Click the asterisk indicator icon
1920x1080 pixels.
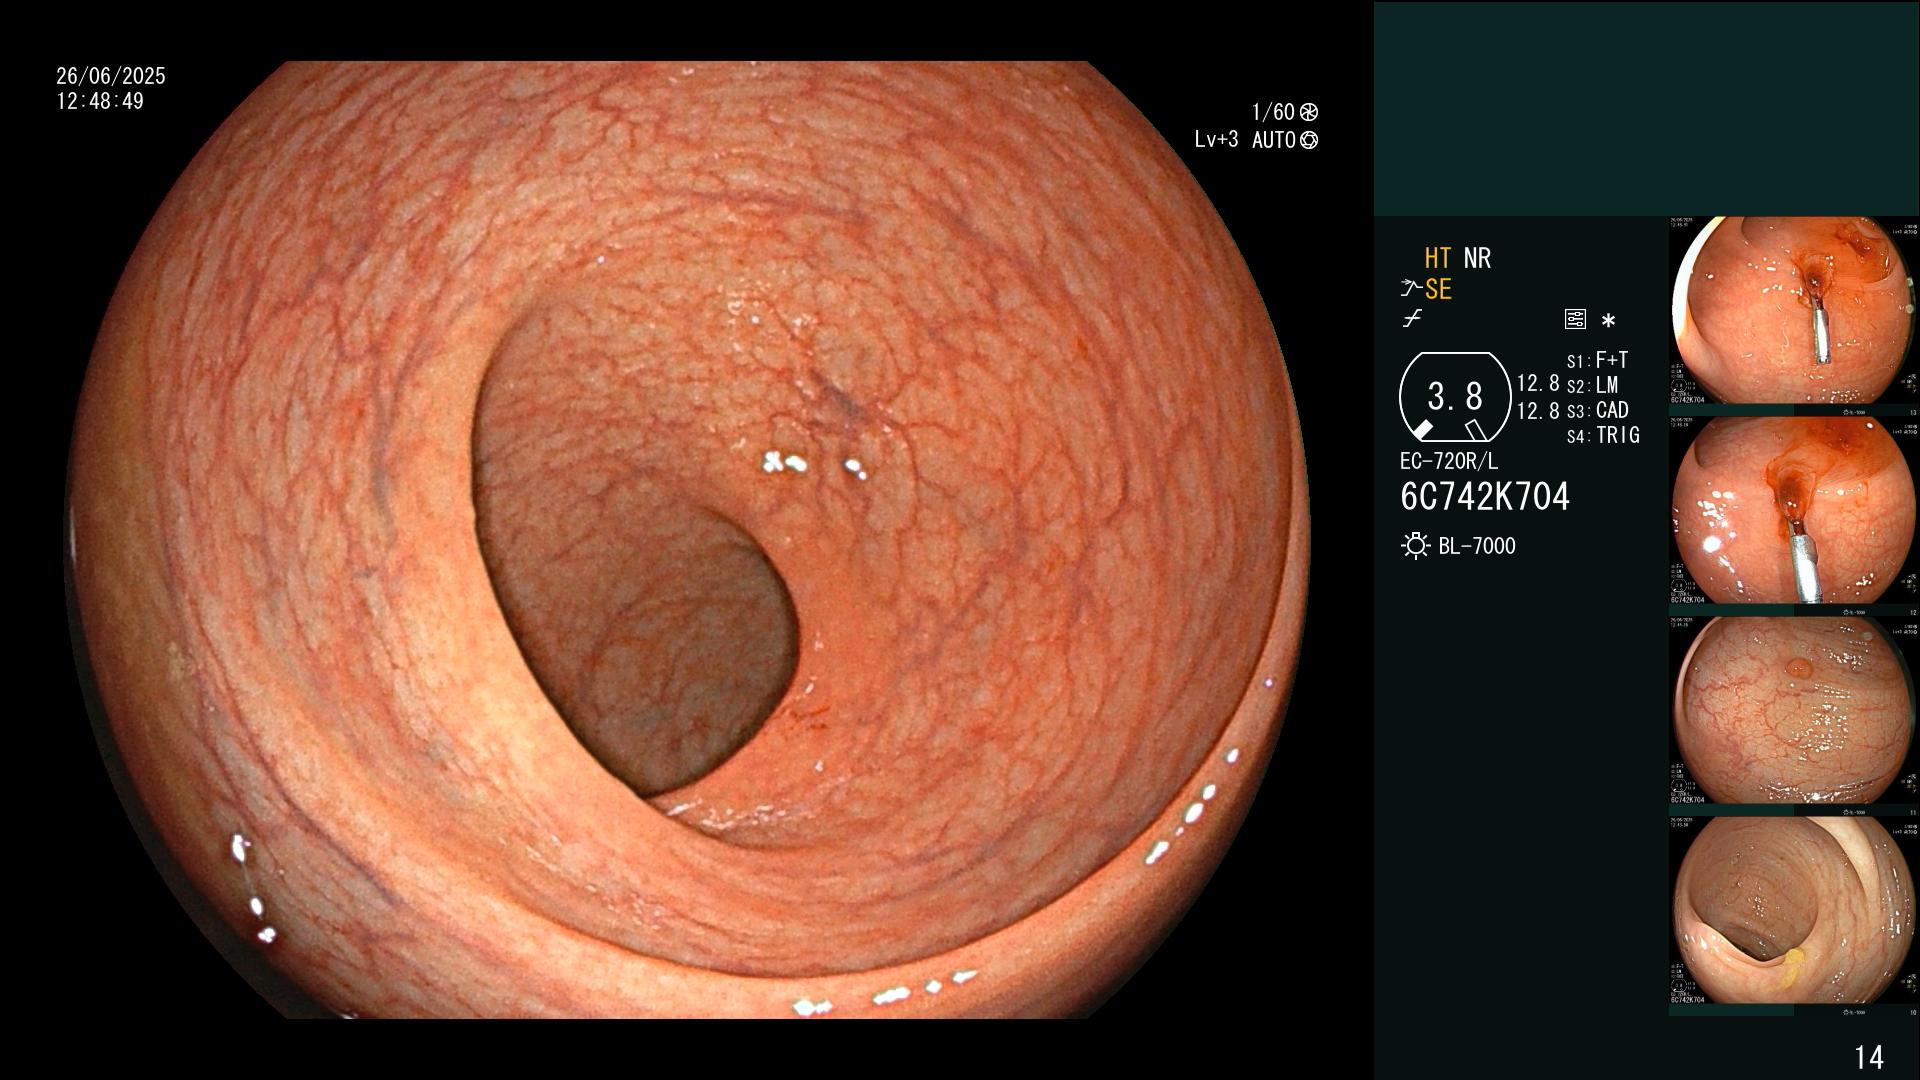point(1608,321)
